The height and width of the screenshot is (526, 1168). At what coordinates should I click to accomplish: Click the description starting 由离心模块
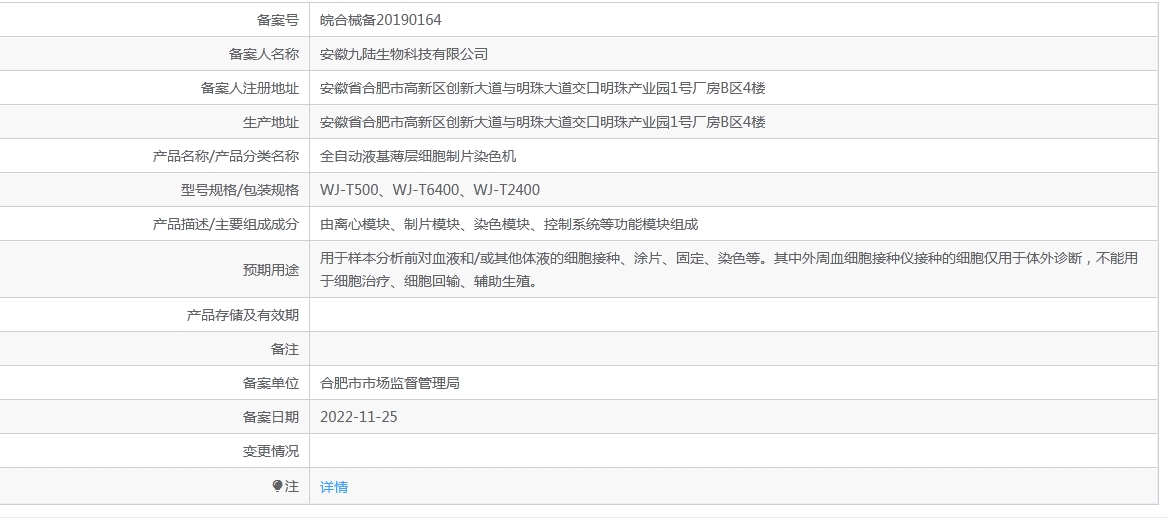pyautogui.click(x=509, y=224)
